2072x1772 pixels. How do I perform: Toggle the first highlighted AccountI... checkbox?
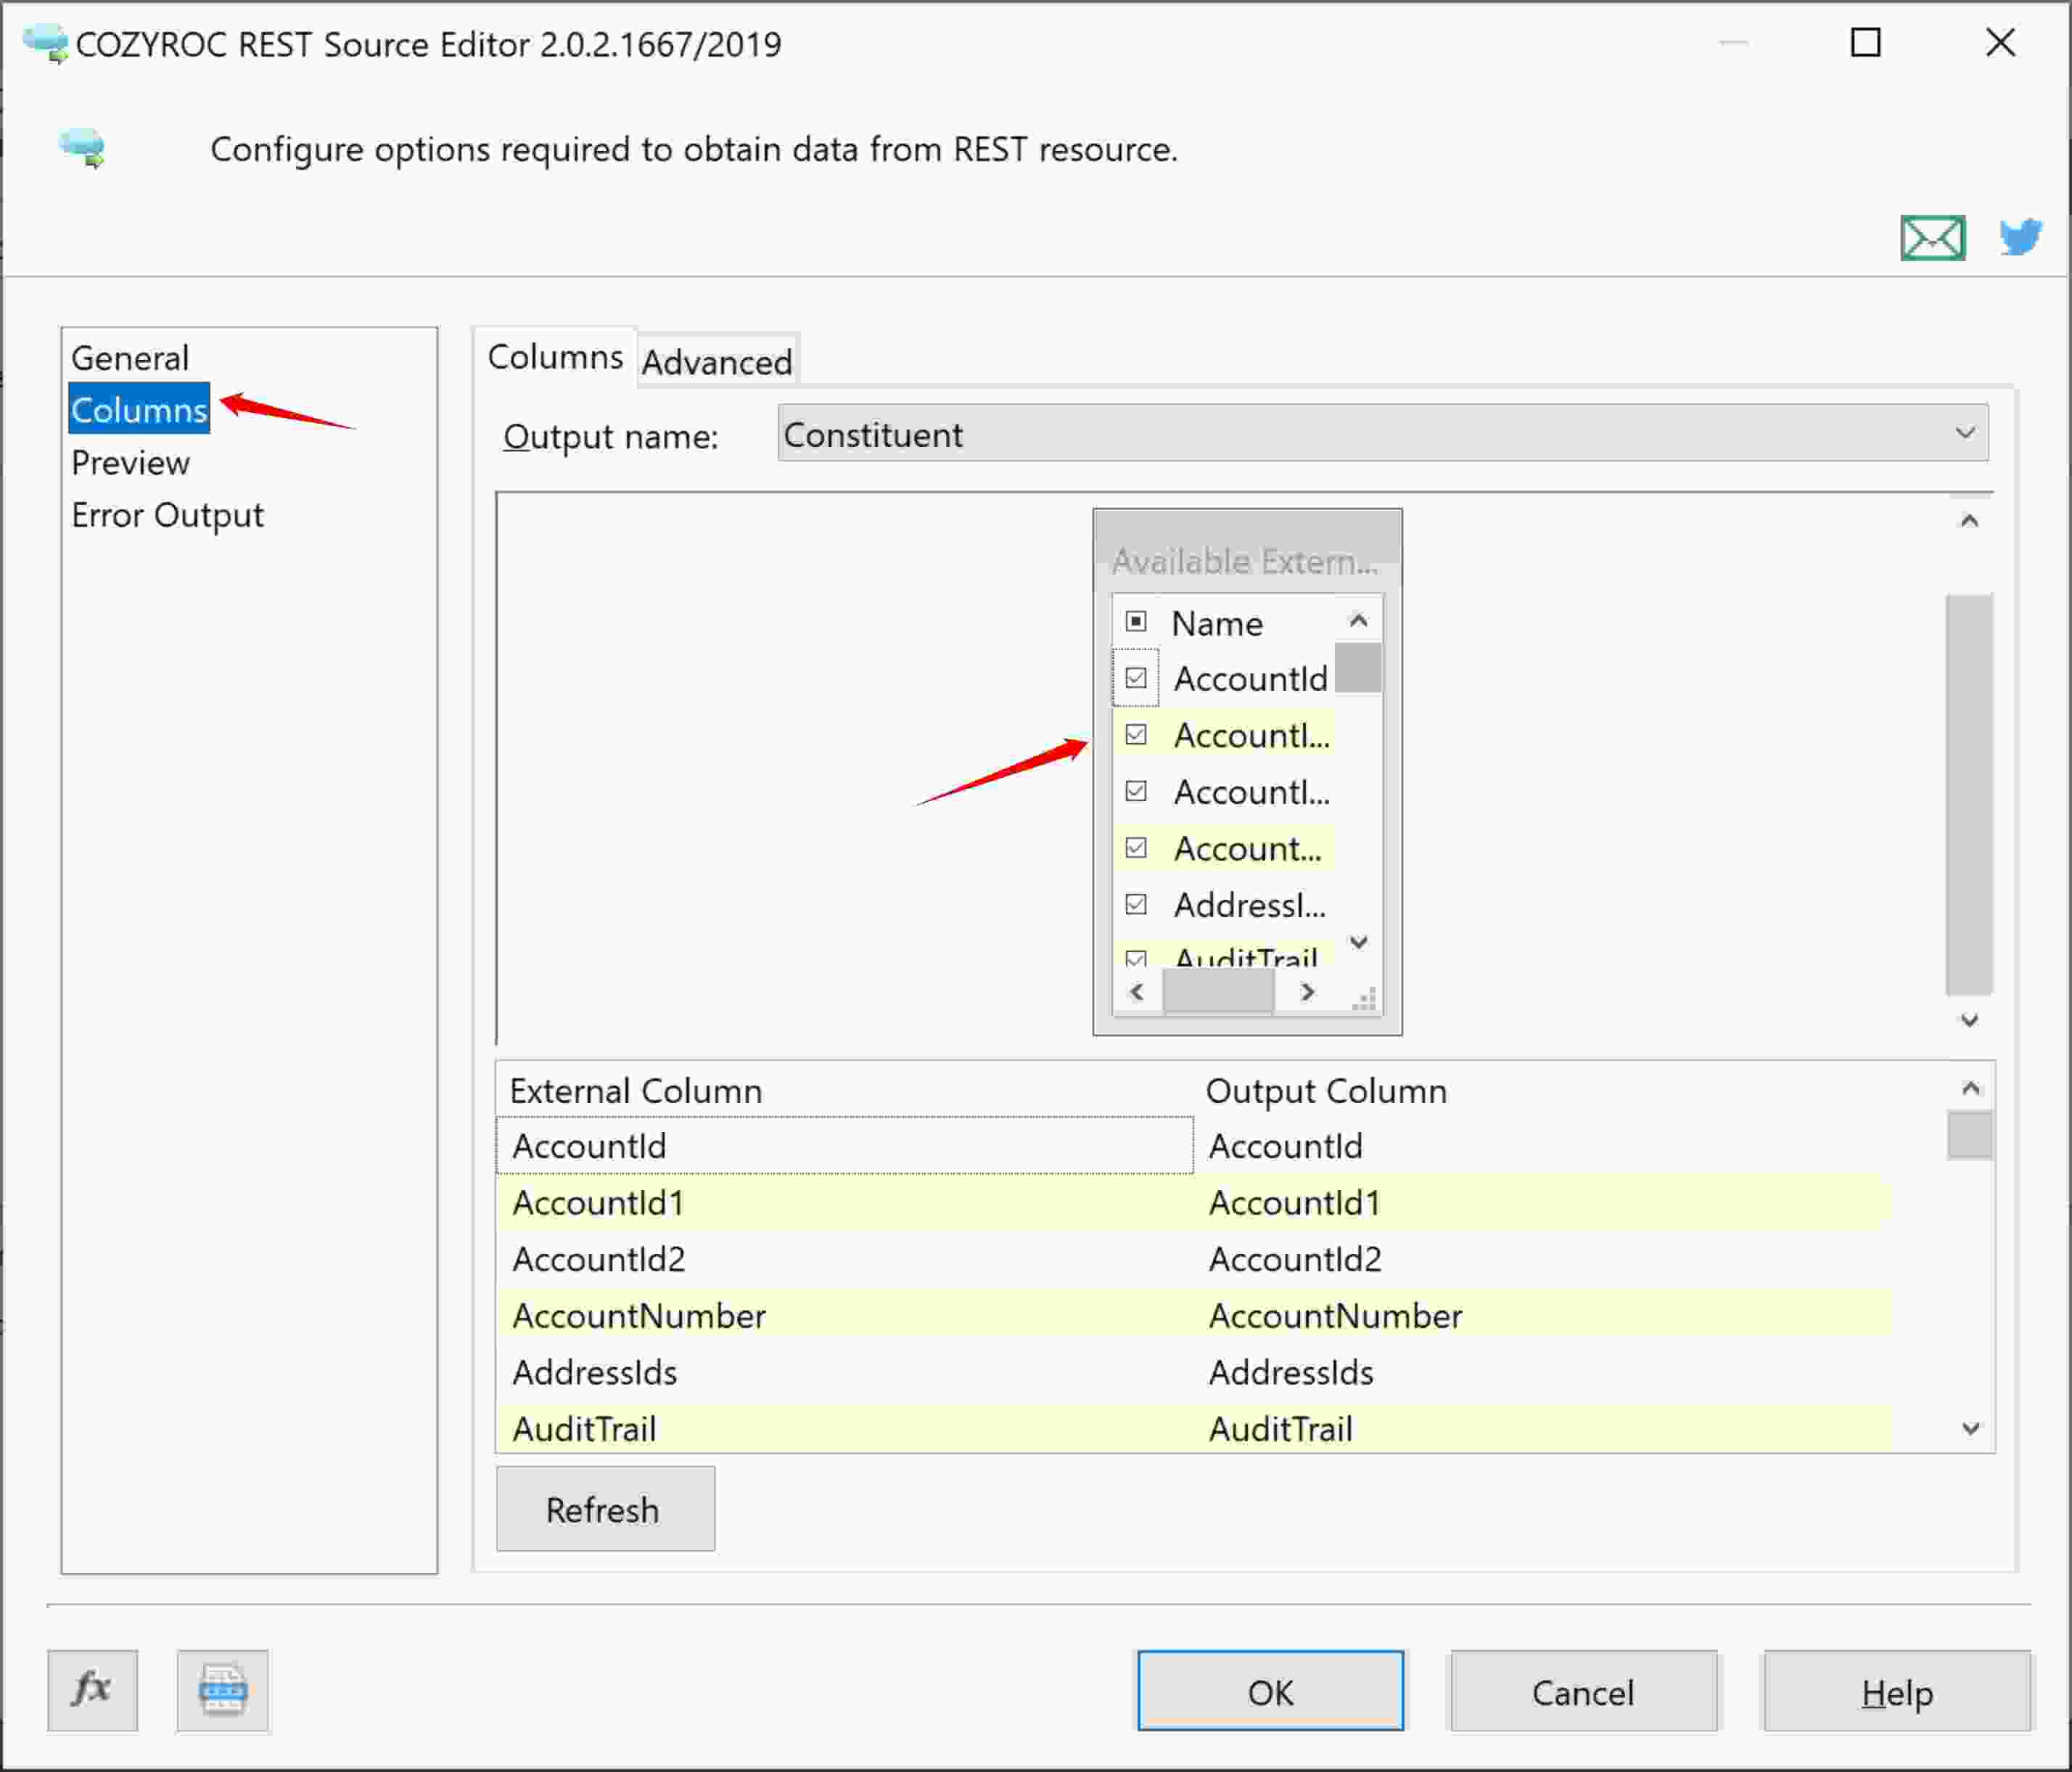click(1136, 735)
